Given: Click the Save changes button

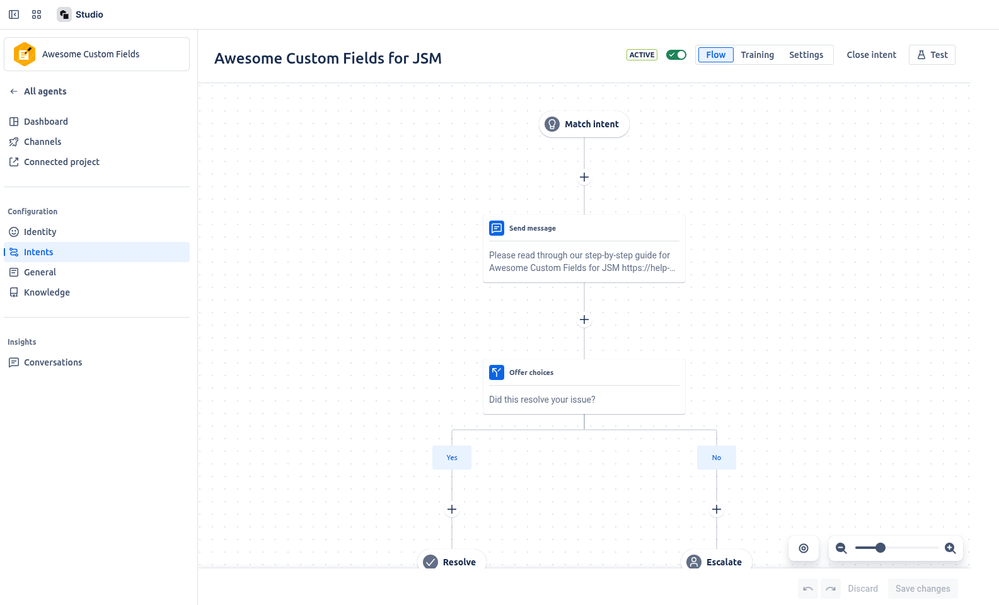Looking at the screenshot, I should pyautogui.click(x=923, y=589).
